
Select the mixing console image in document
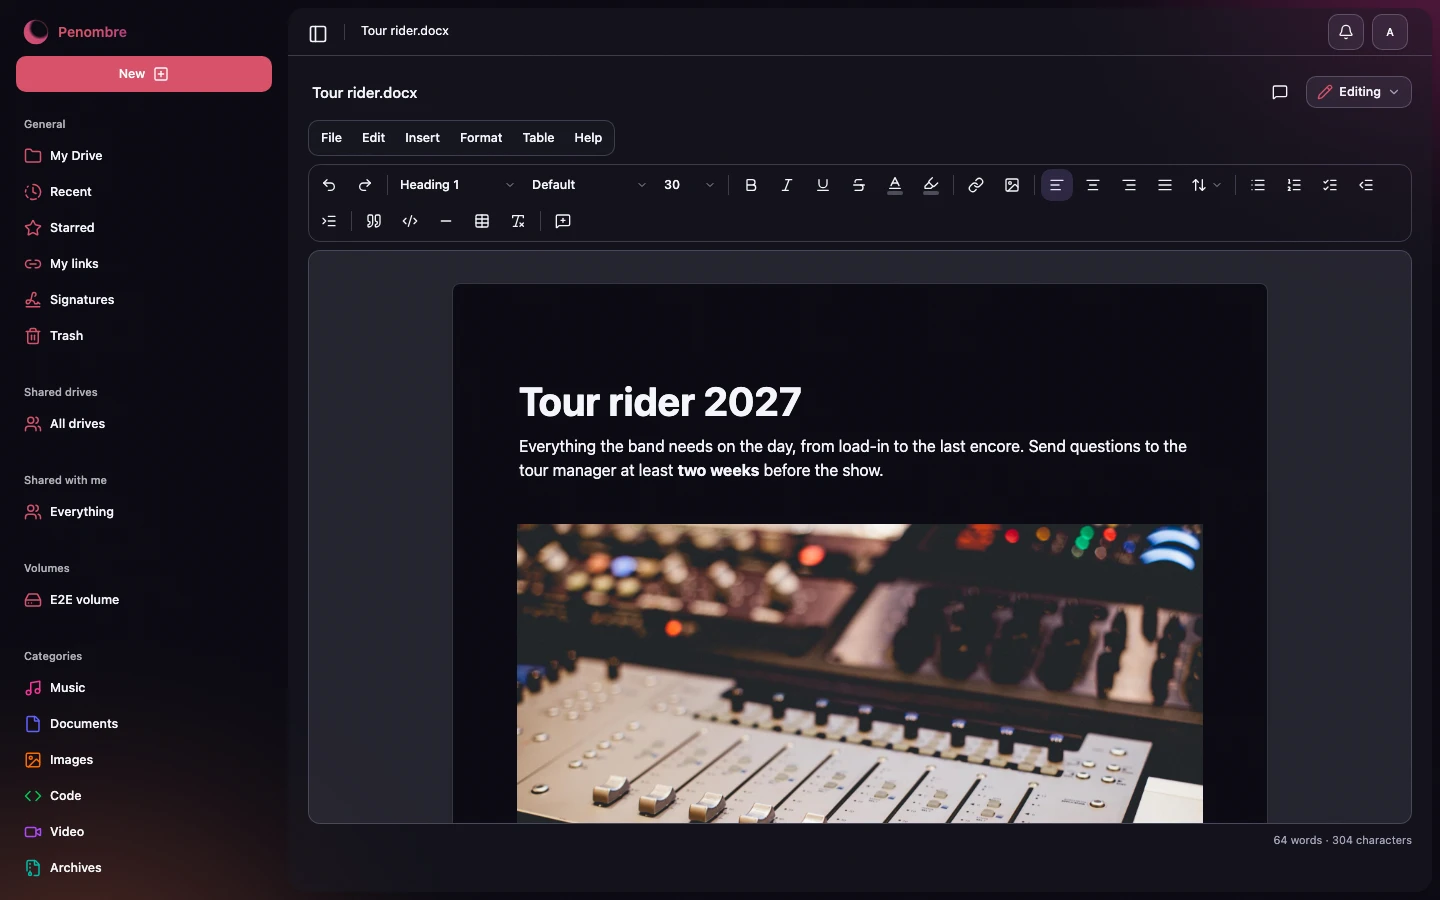[x=860, y=674]
